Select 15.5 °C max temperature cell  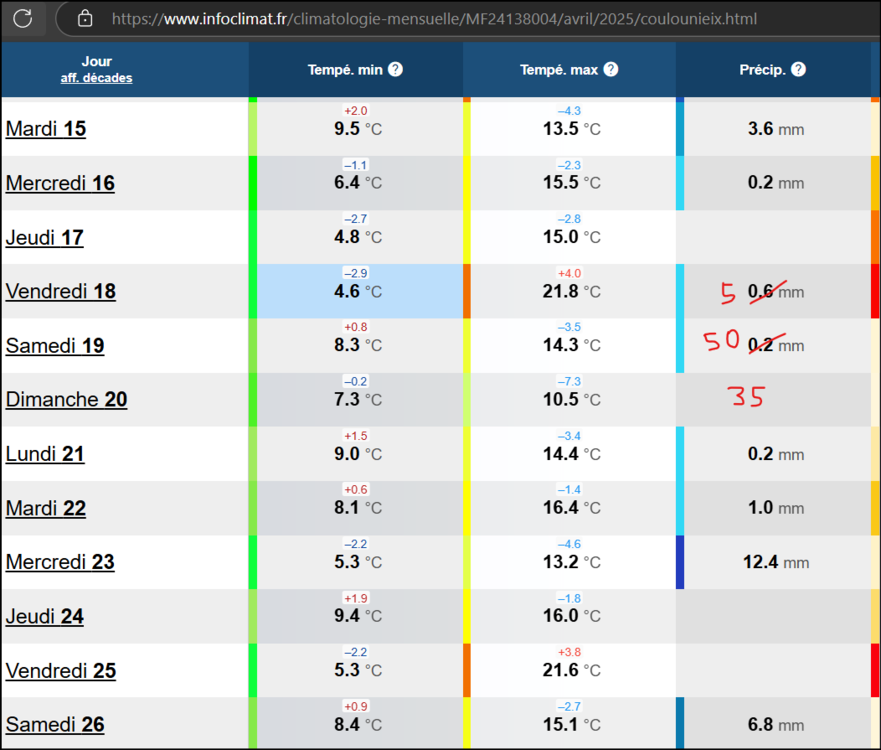point(571,183)
